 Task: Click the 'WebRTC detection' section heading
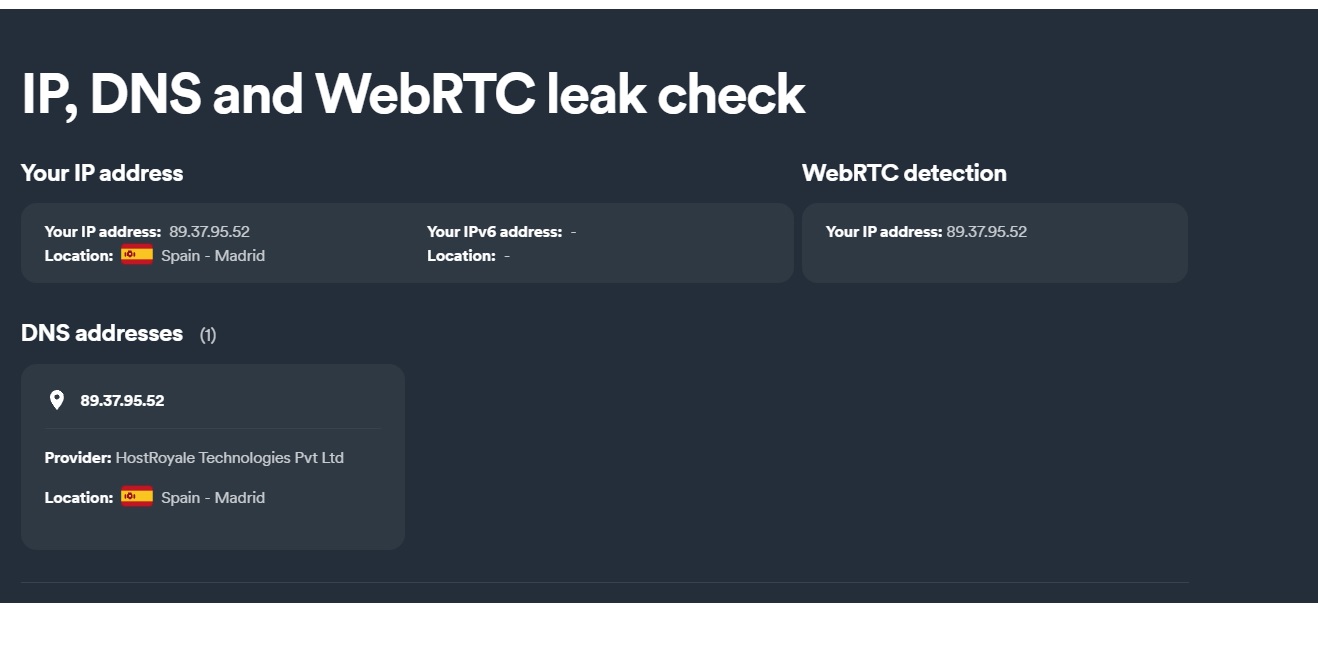pyautogui.click(x=904, y=173)
